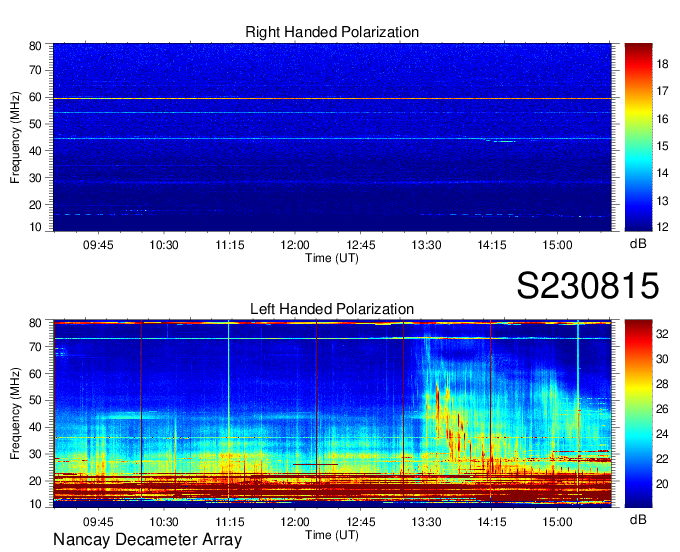Screen dimensions: 680x552
Task: Click the "Left Handed Polarization" plot title
Action: 332,309
